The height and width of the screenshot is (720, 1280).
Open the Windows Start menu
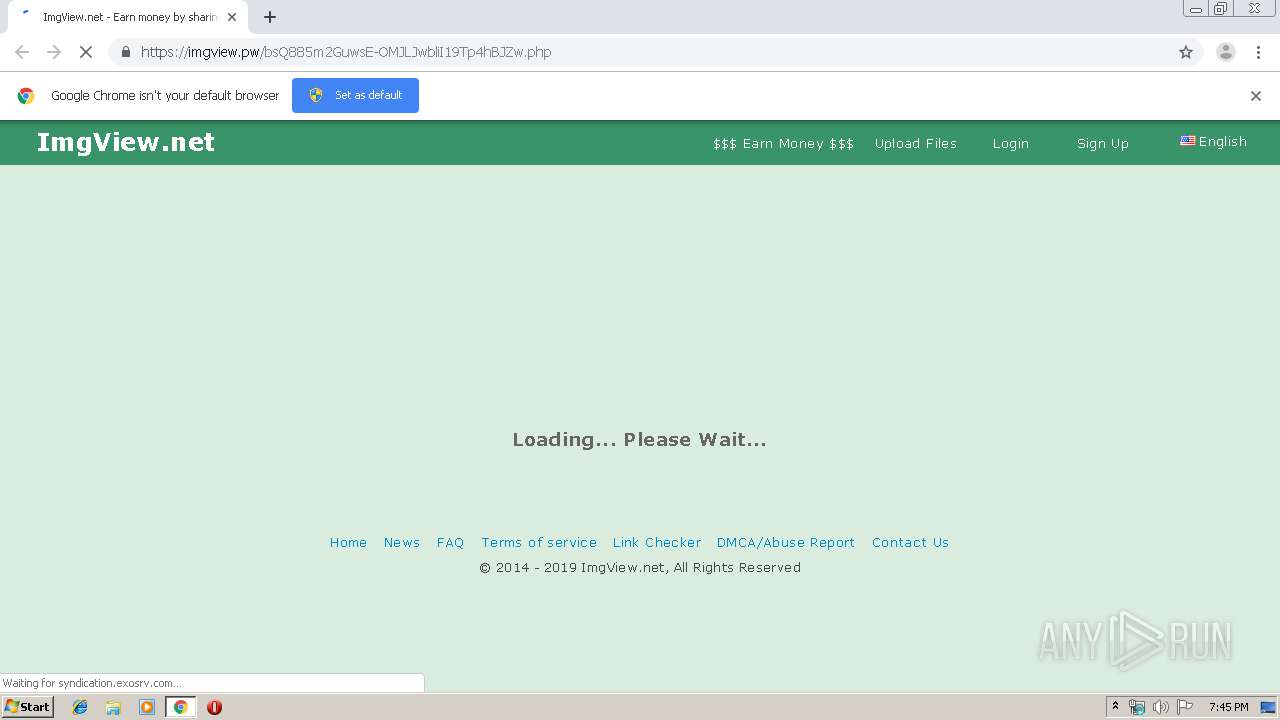[x=28, y=707]
